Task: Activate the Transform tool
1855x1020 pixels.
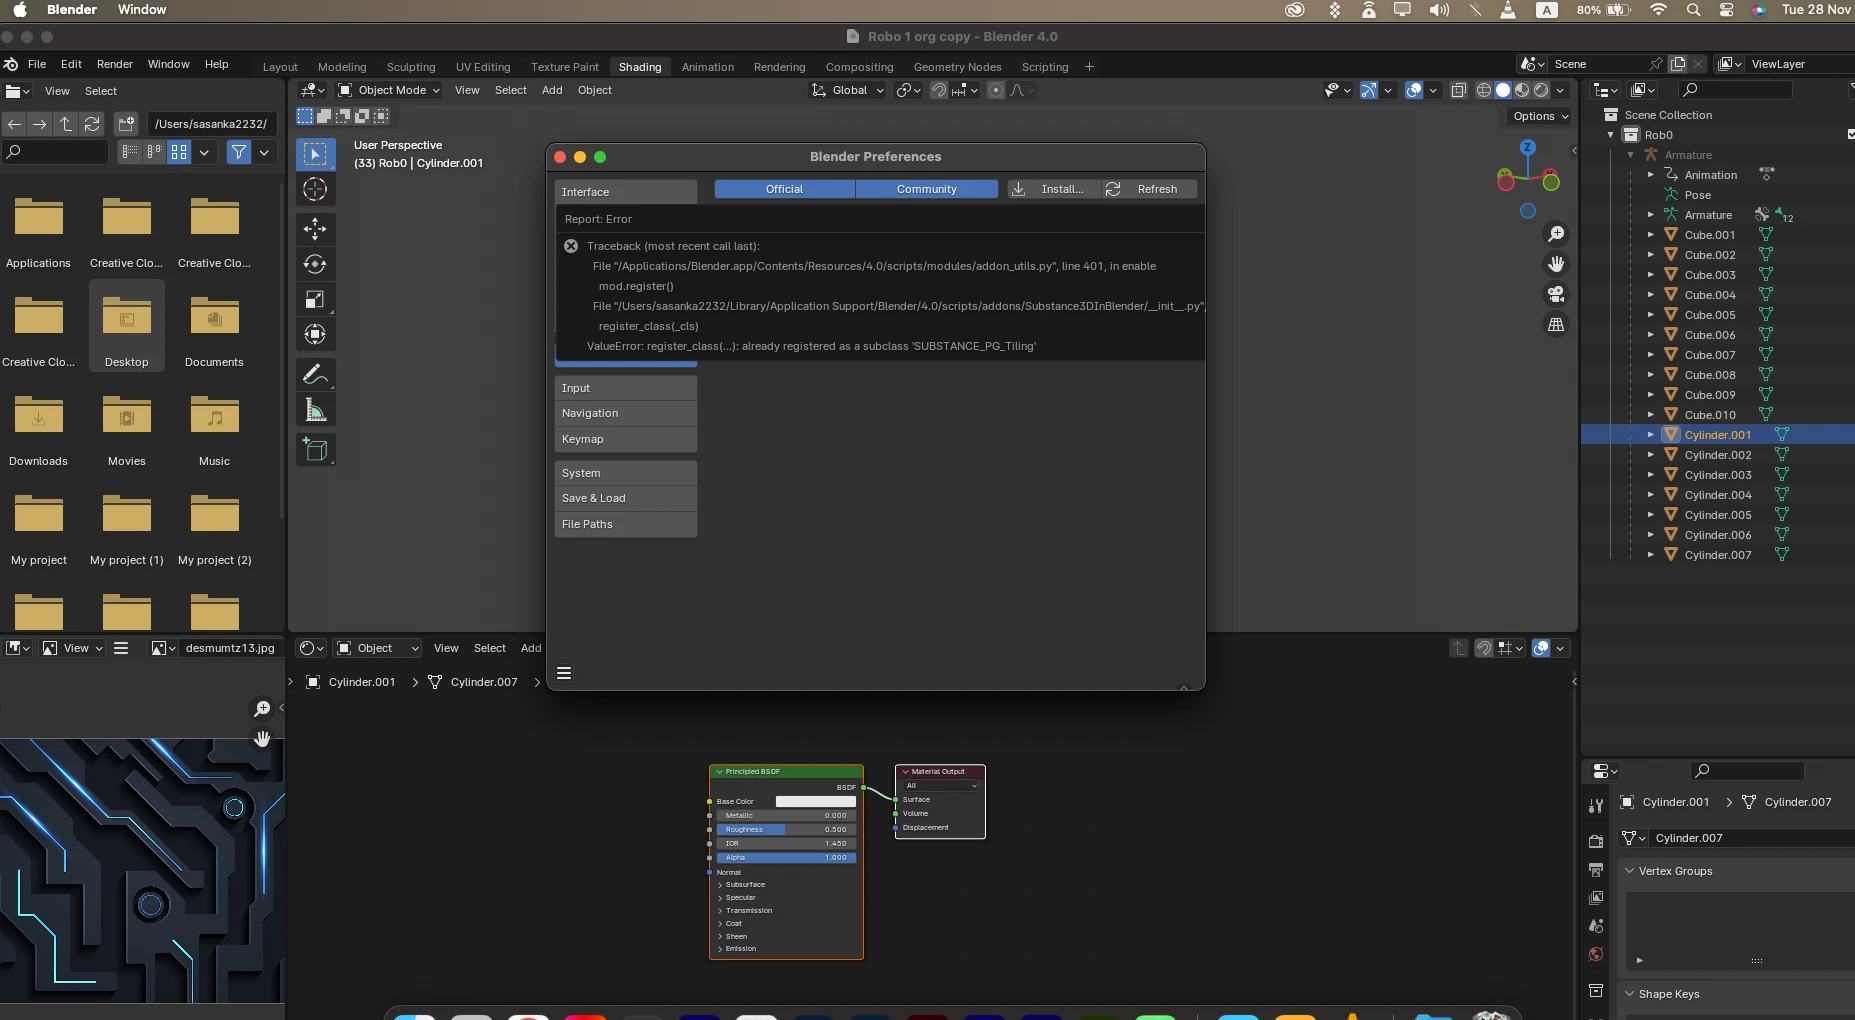Action: tap(315, 334)
